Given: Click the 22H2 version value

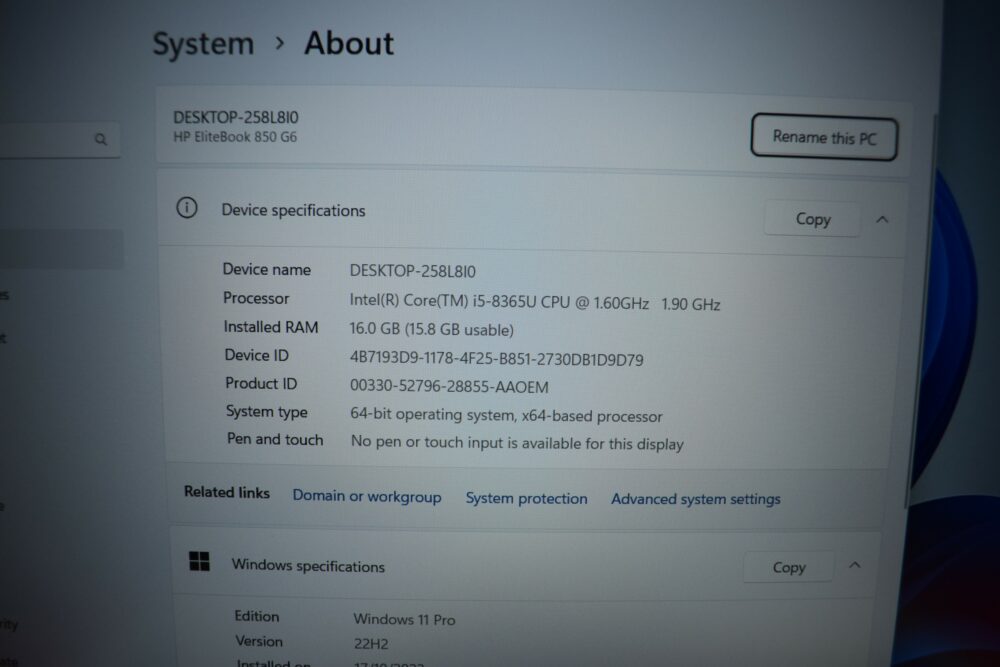Looking at the screenshot, I should (371, 643).
